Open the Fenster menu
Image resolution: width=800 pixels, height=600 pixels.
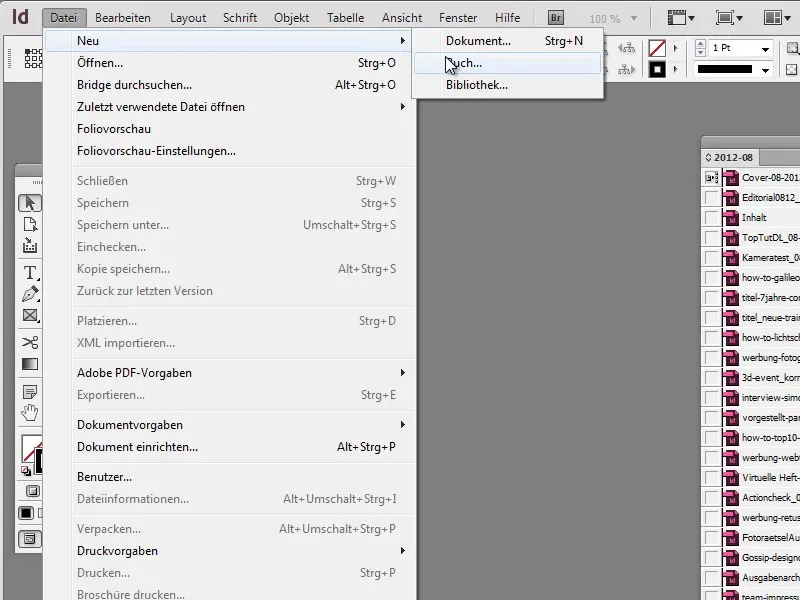pyautogui.click(x=458, y=17)
